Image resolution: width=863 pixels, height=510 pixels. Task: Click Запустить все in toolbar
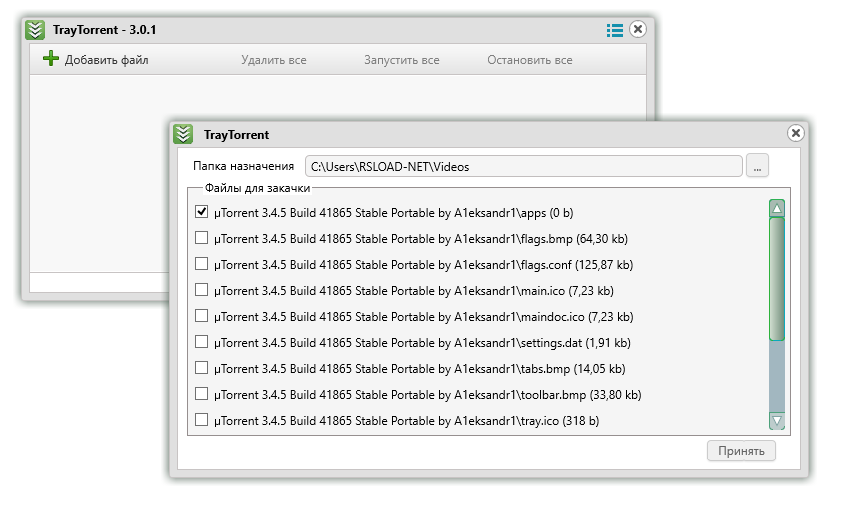(x=402, y=60)
